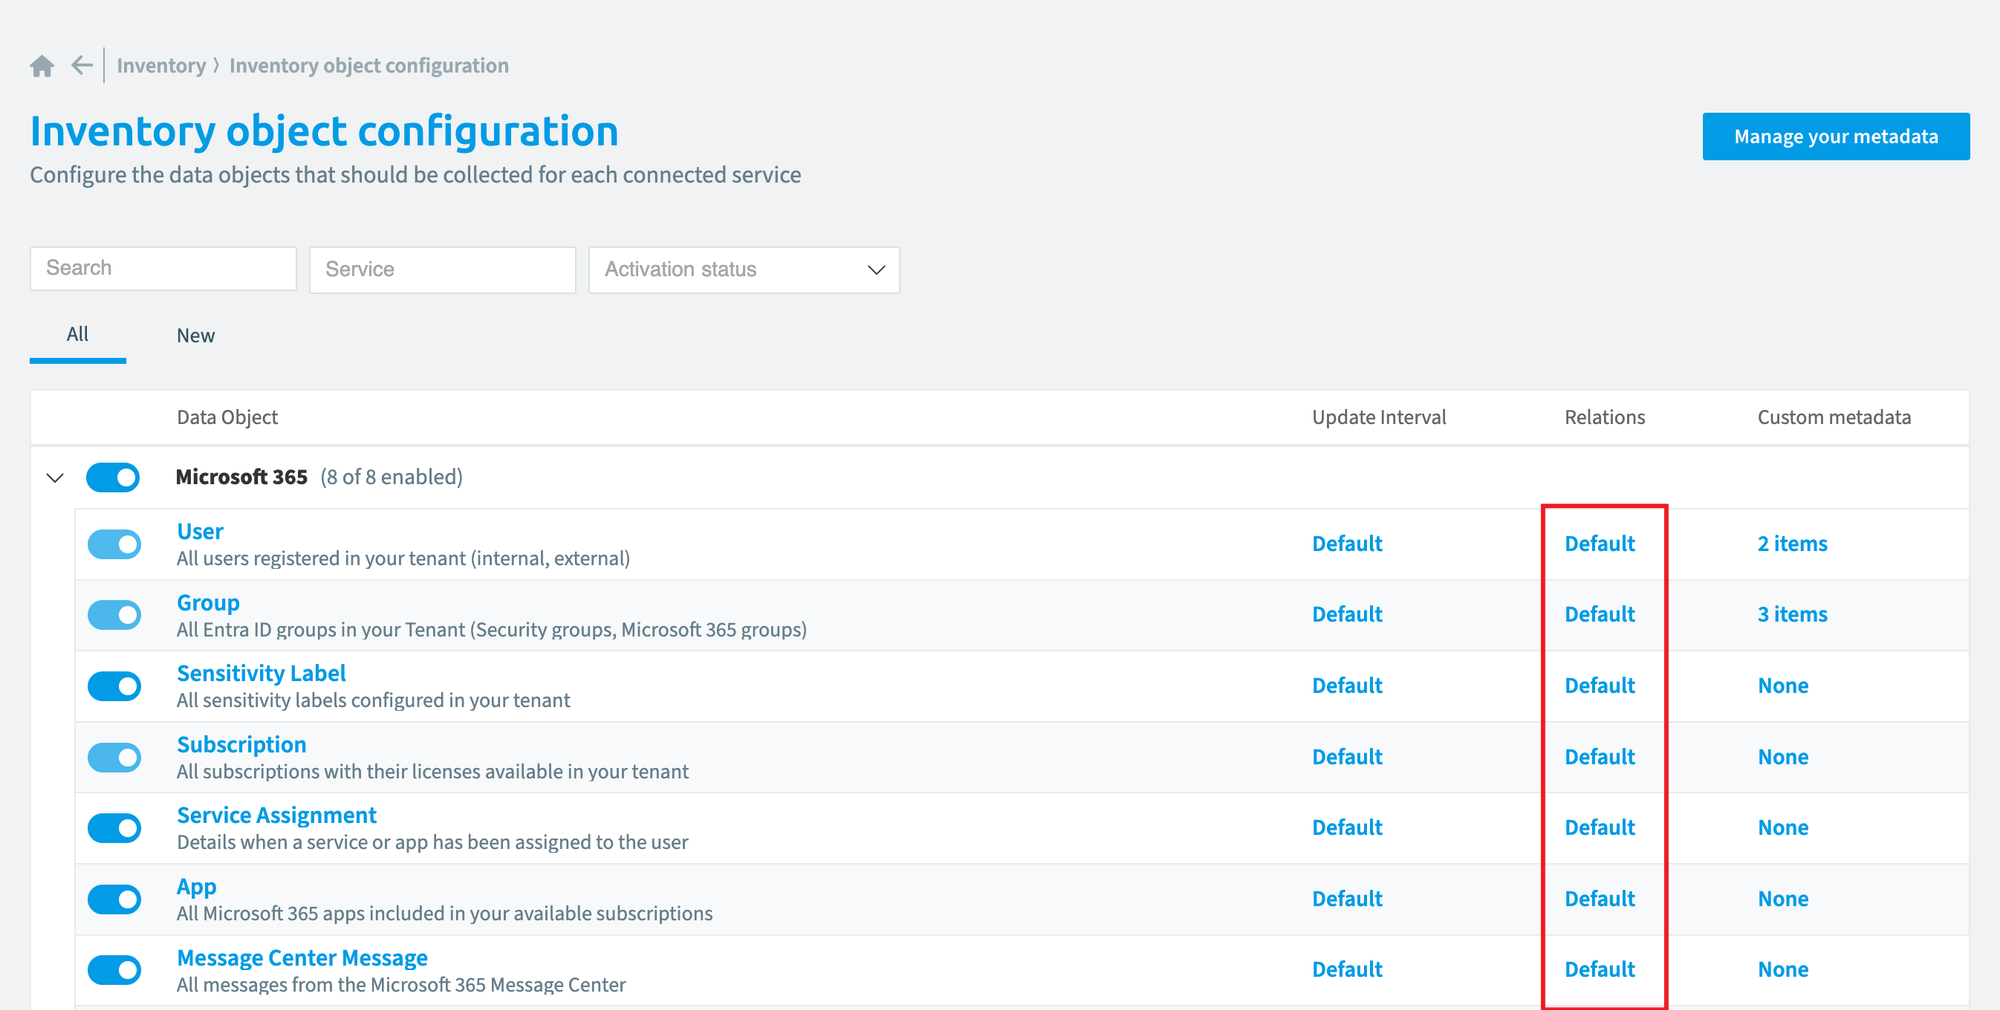Toggle the App data object switch
2000x1010 pixels.
point(115,899)
